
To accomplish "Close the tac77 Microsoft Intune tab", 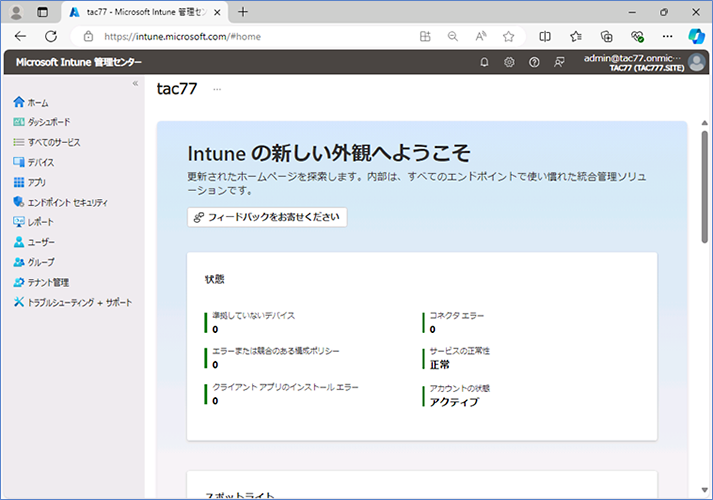I will pos(217,12).
